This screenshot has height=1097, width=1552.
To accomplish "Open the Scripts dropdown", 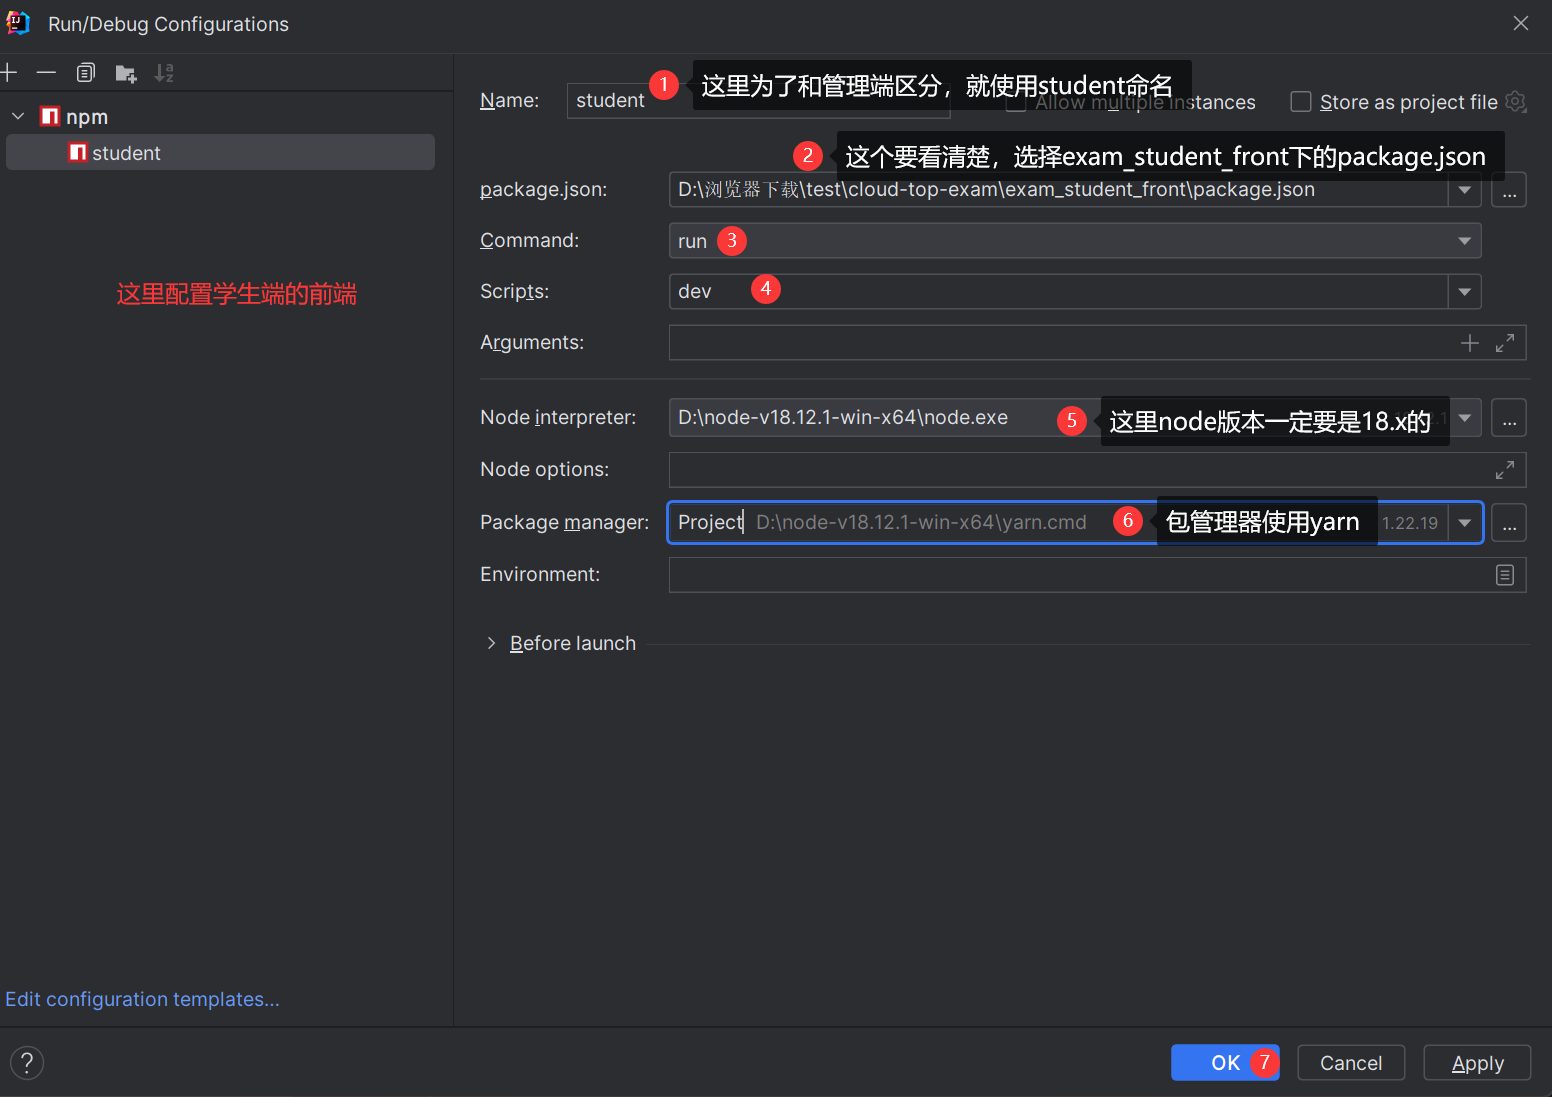I will 1464,291.
